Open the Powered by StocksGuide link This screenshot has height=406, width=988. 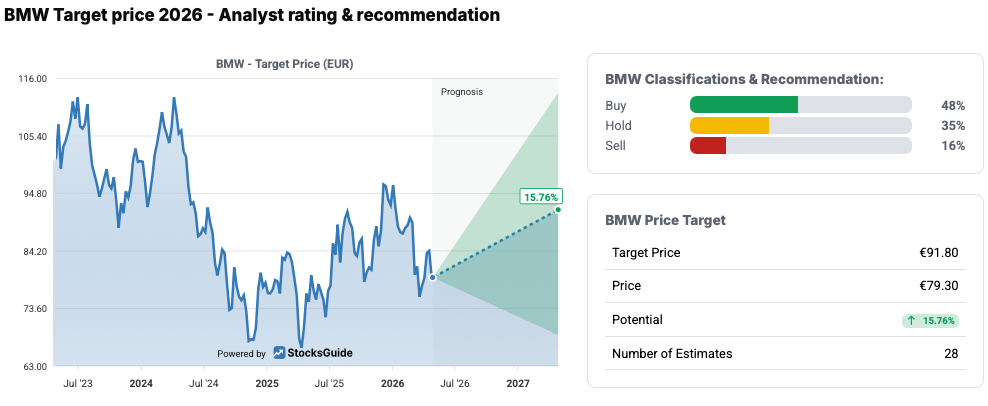point(285,353)
